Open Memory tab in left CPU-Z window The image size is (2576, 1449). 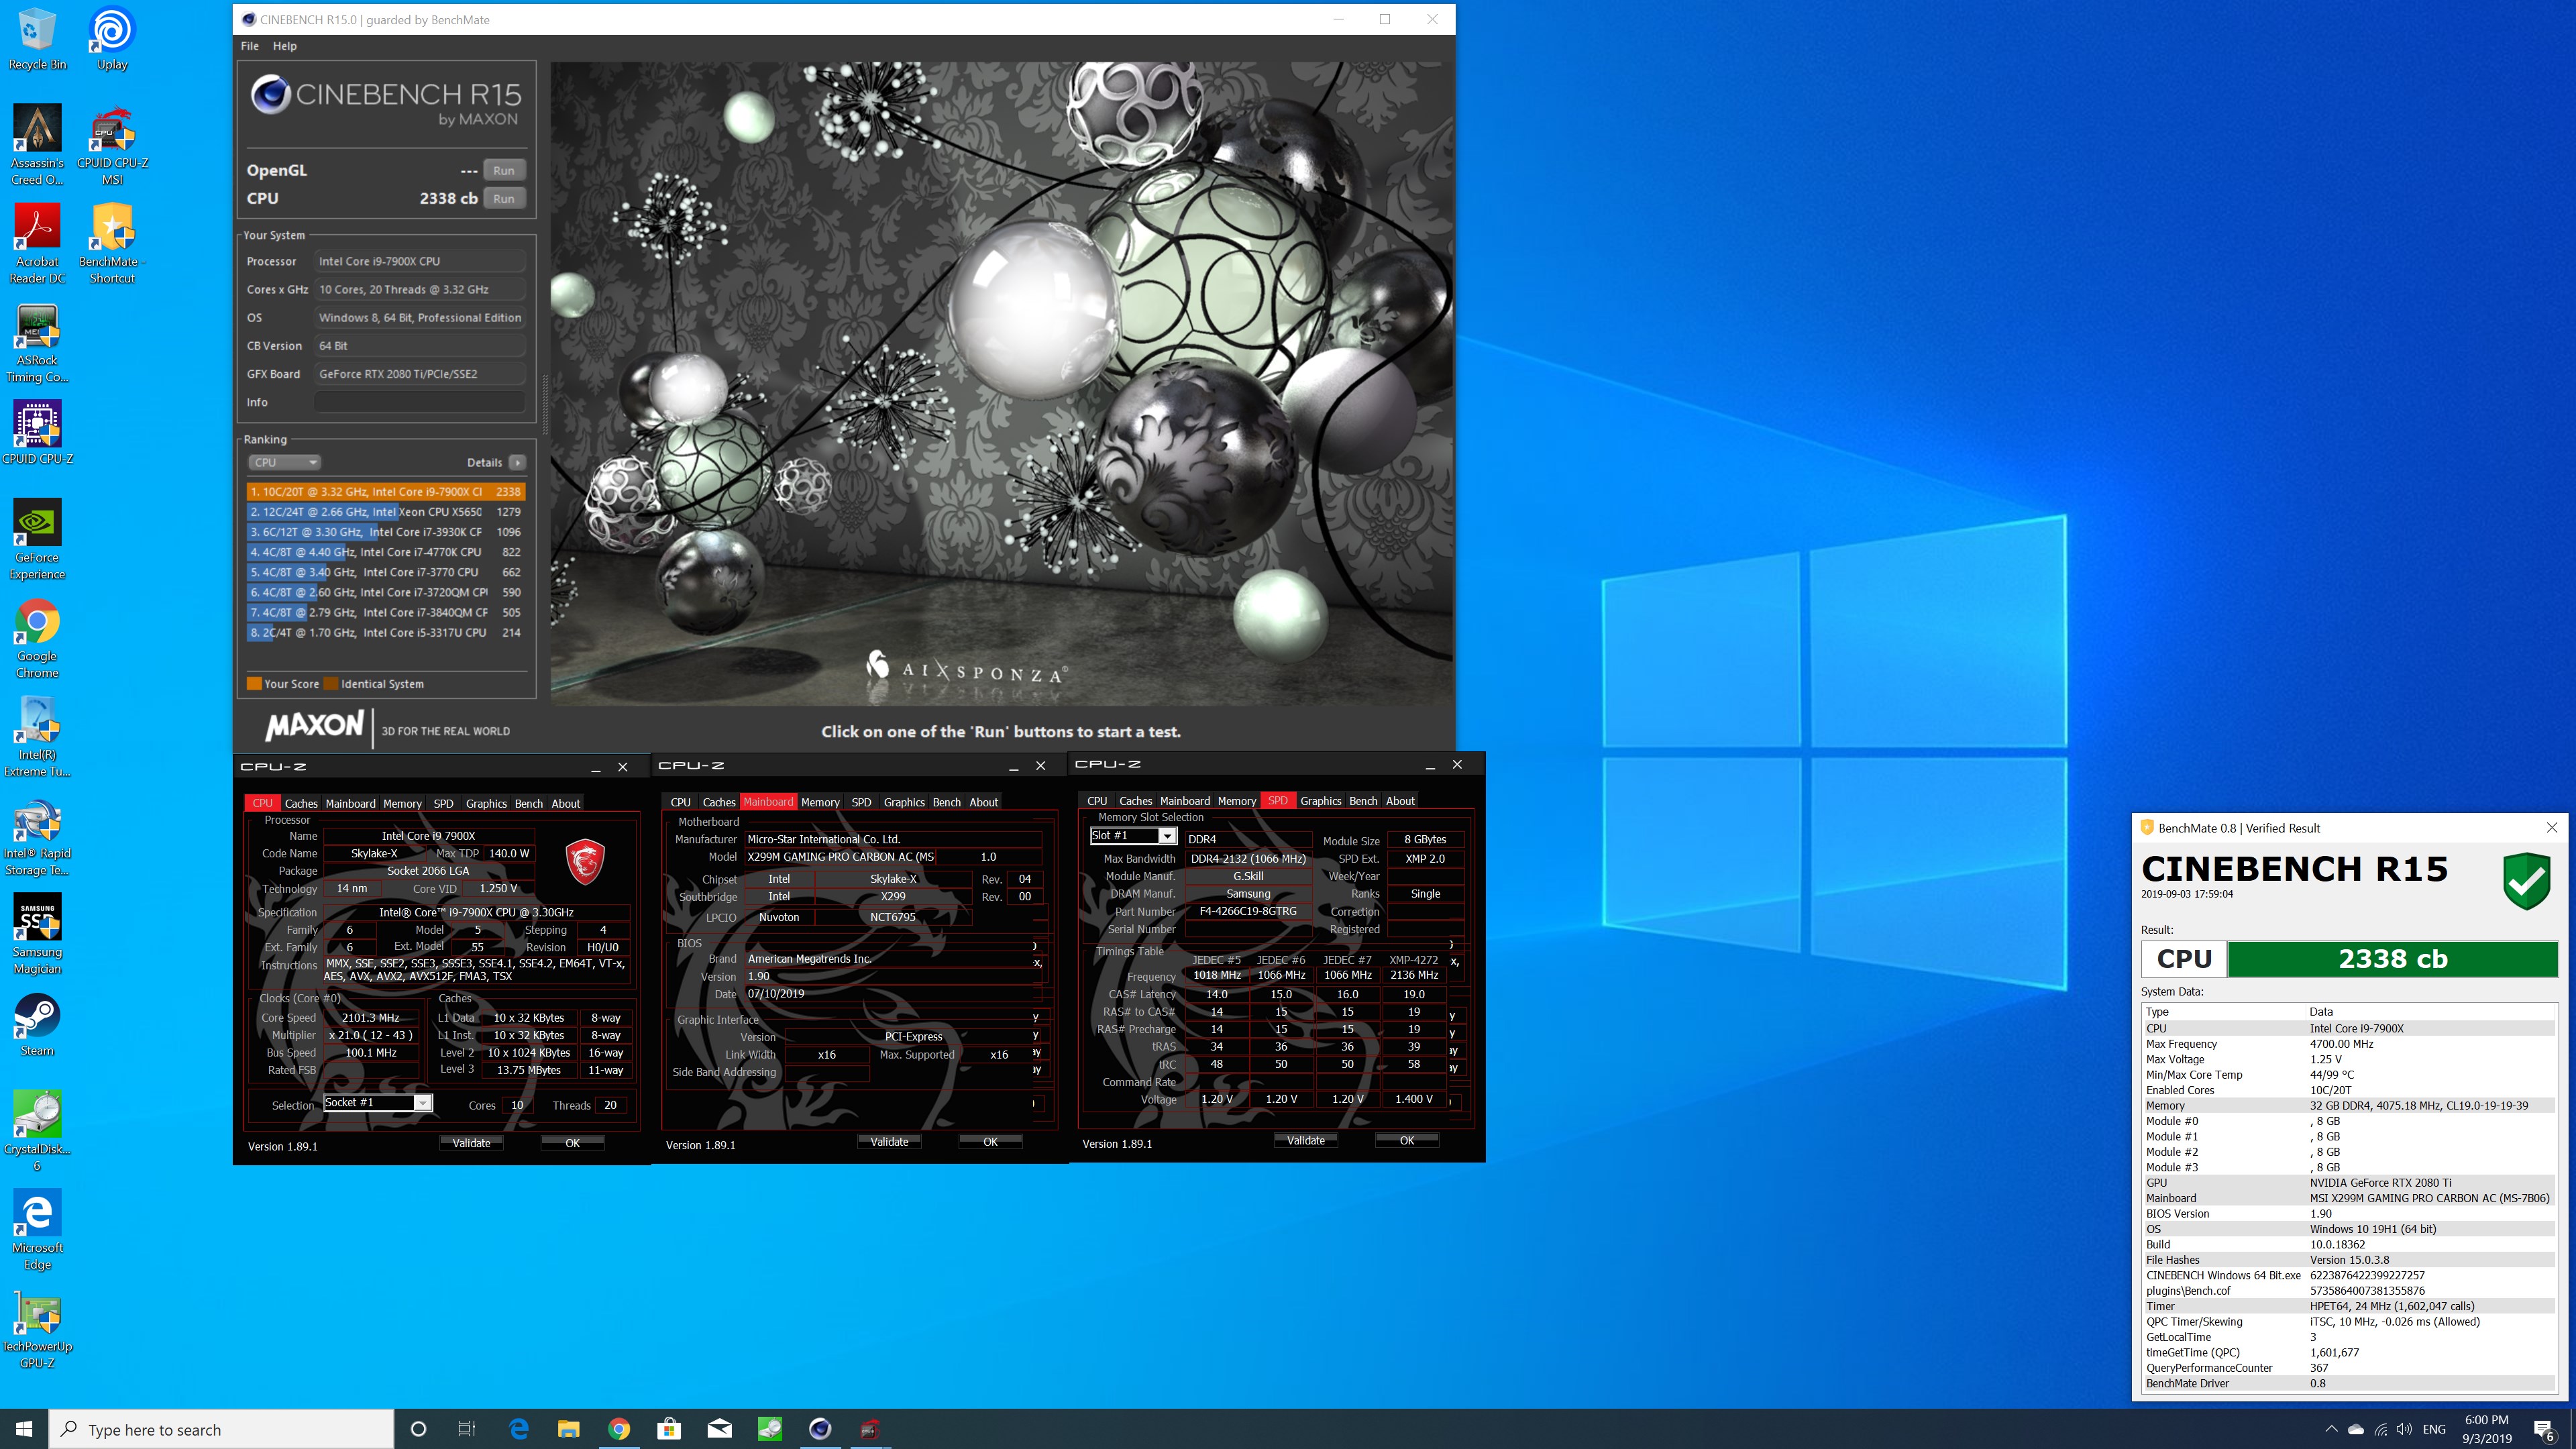(x=402, y=803)
